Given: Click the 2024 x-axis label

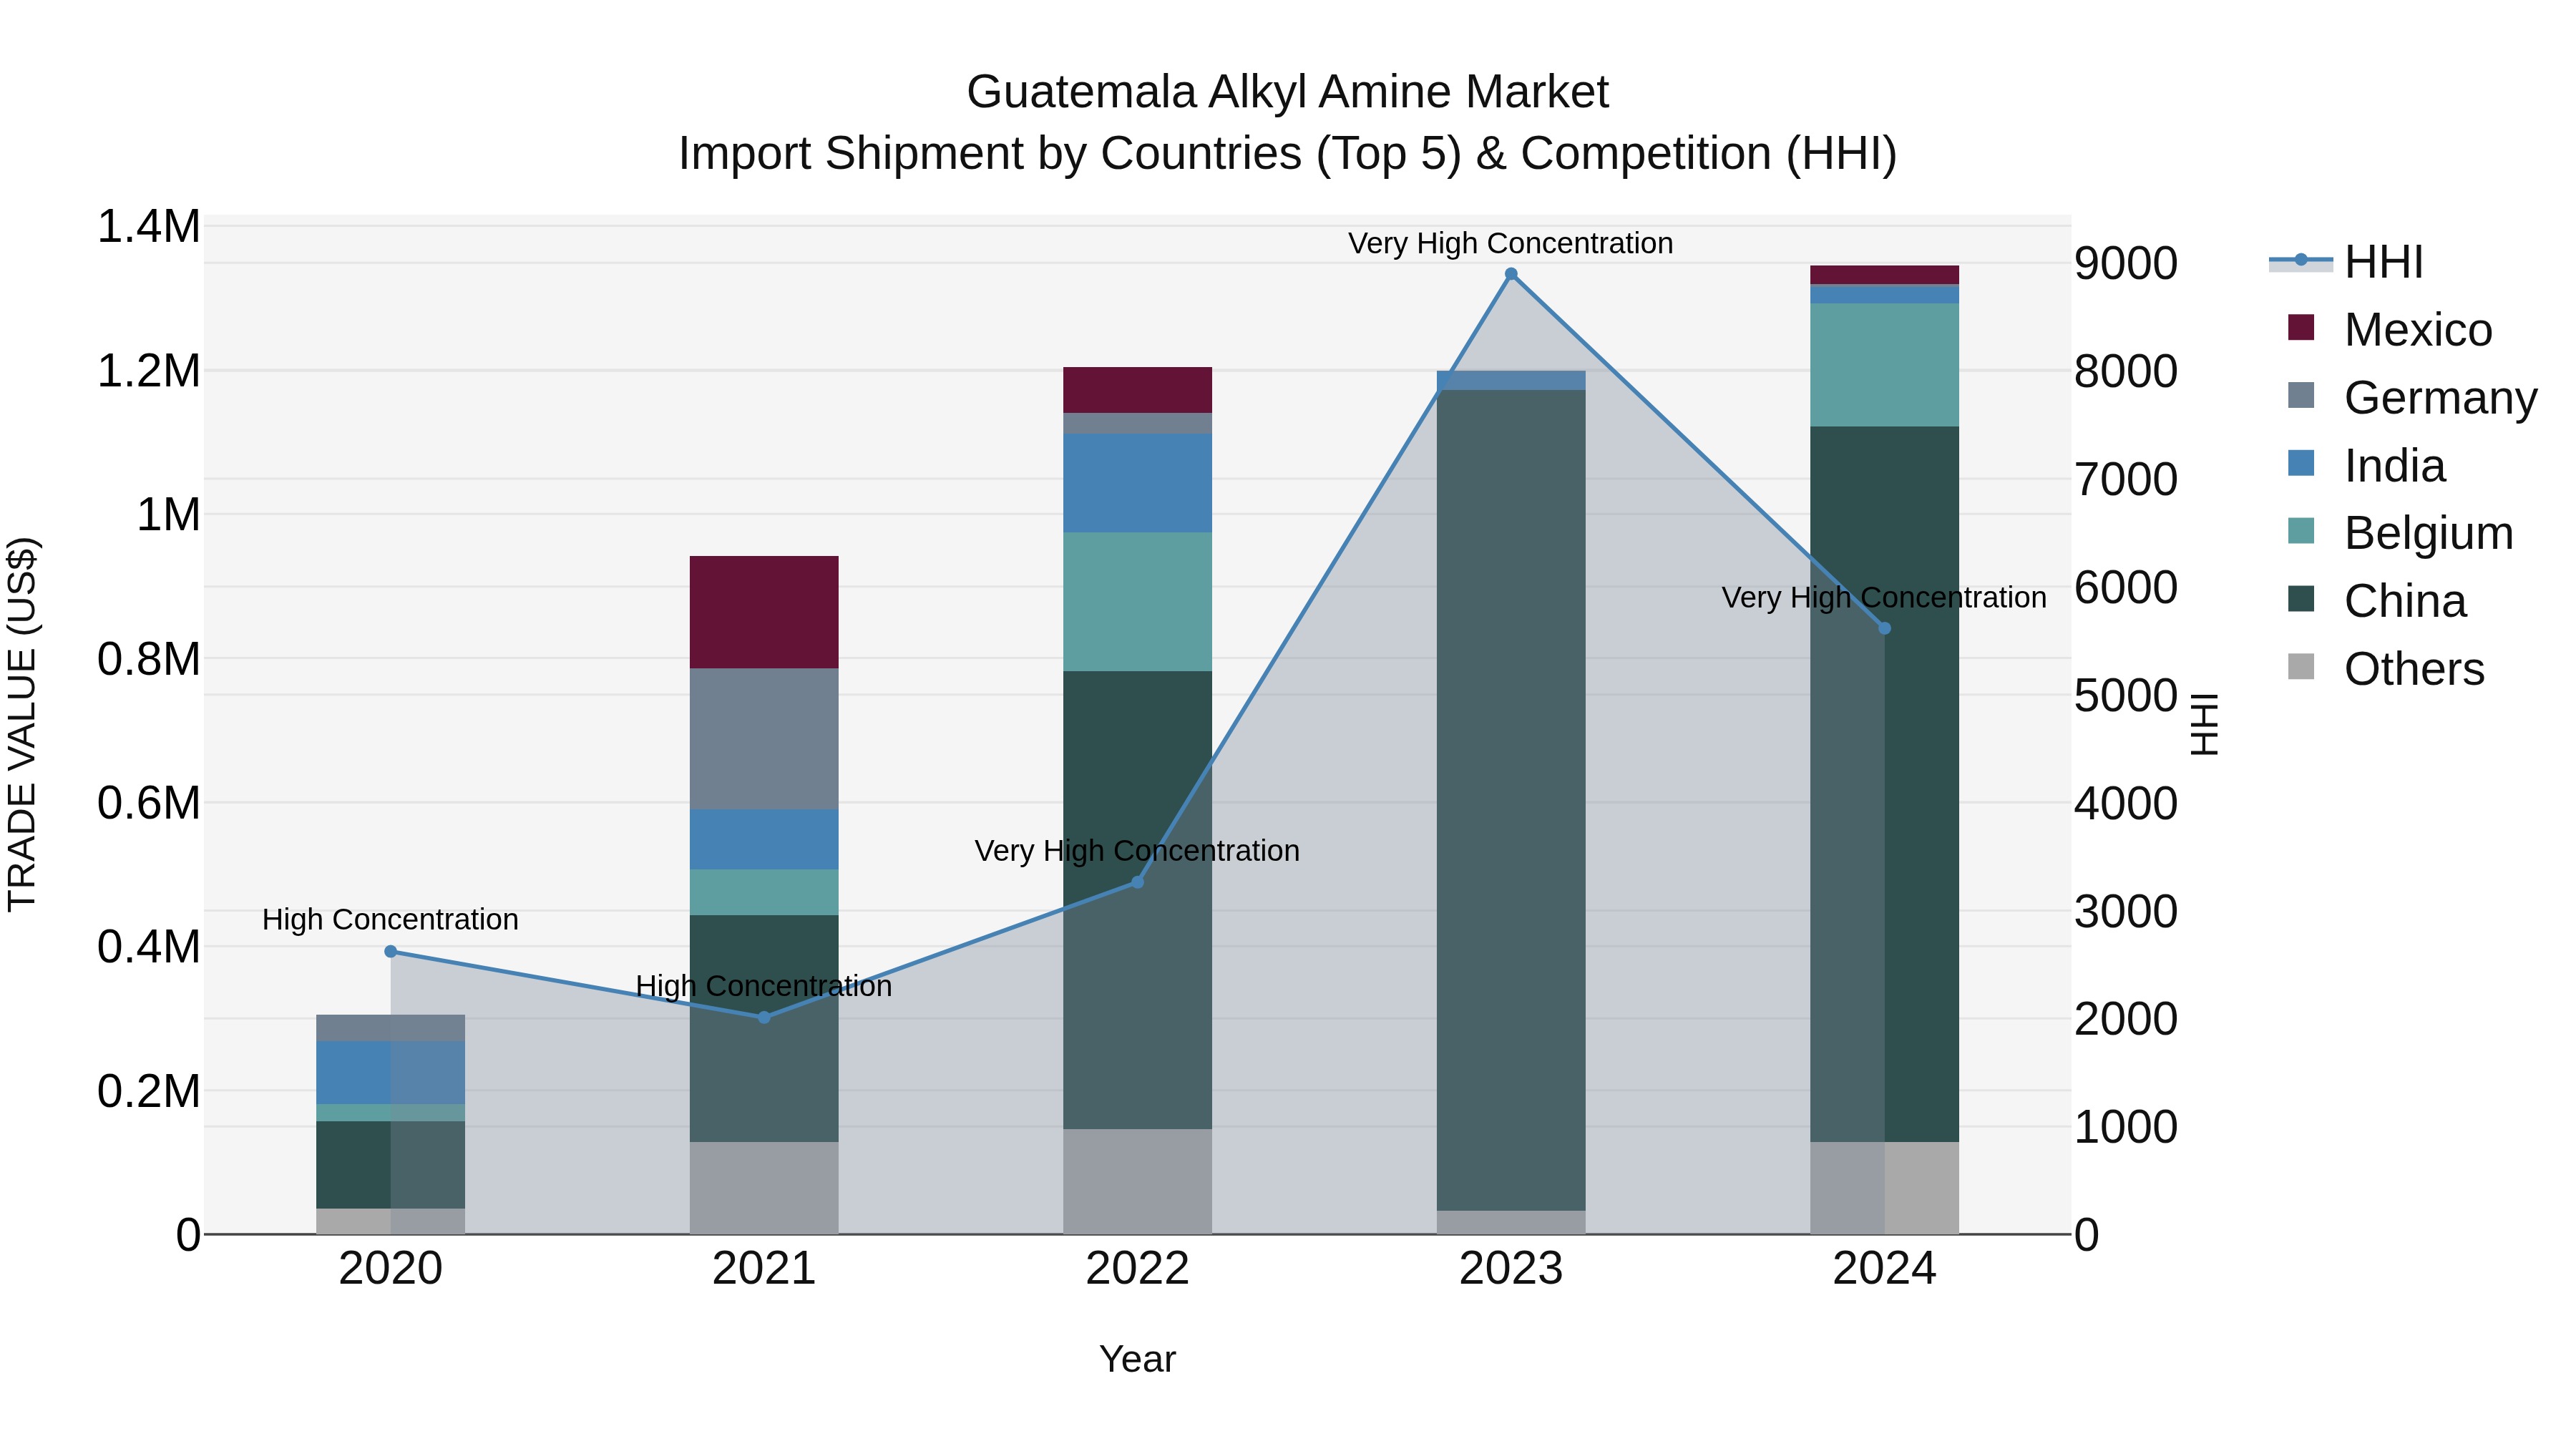Looking at the screenshot, I should (x=1885, y=1269).
